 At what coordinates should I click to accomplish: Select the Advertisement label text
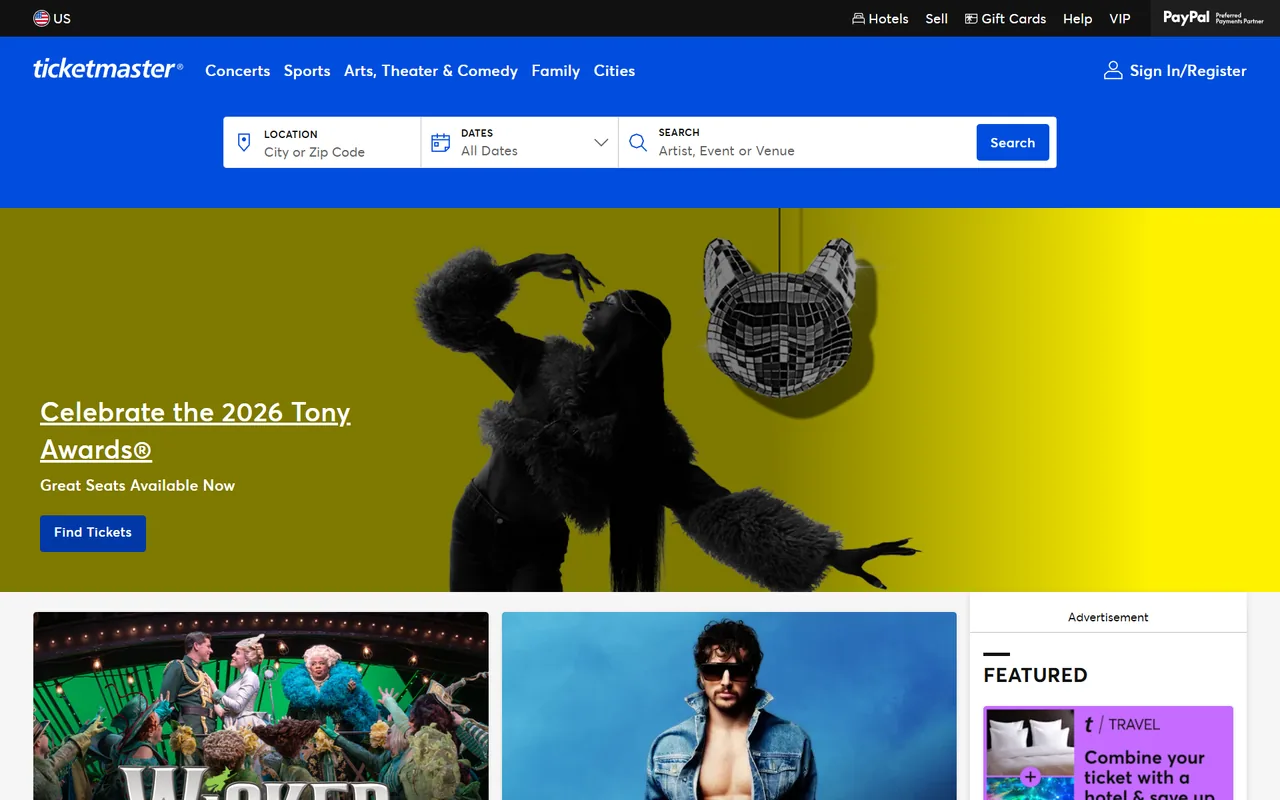point(1108,617)
